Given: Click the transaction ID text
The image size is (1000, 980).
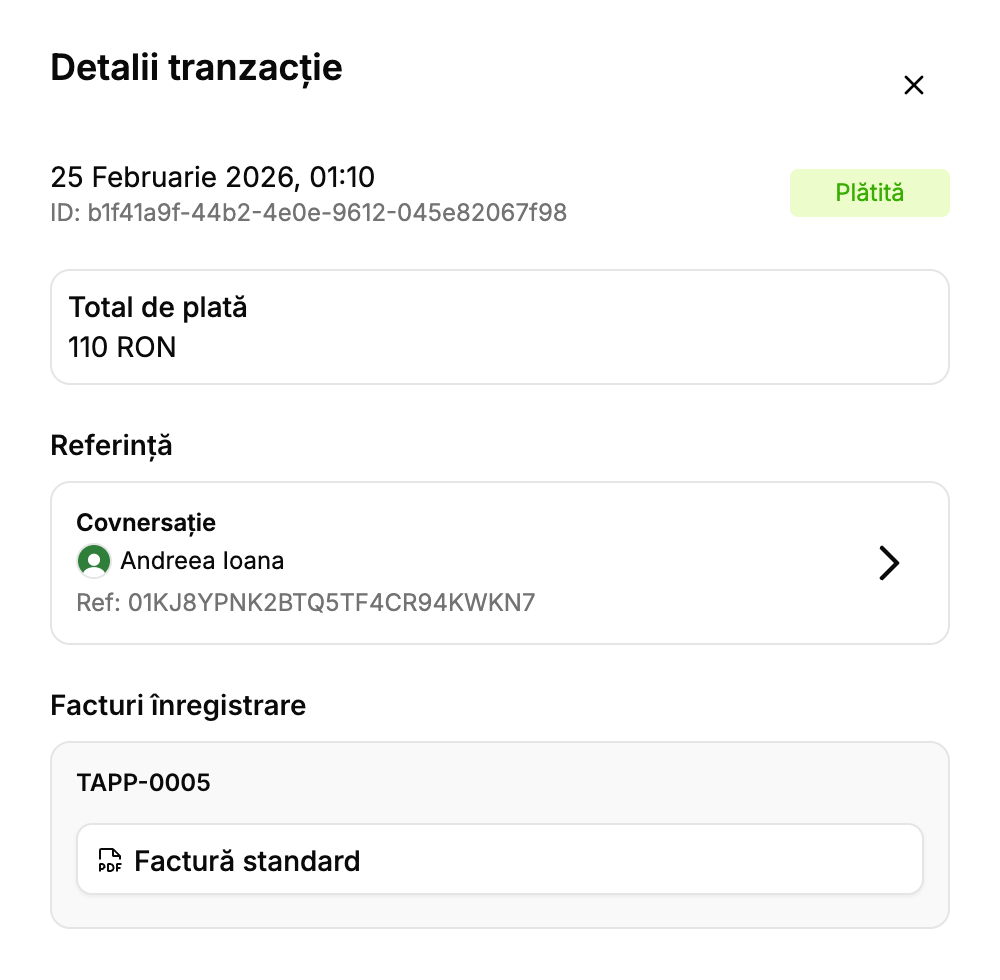Looking at the screenshot, I should (x=307, y=213).
